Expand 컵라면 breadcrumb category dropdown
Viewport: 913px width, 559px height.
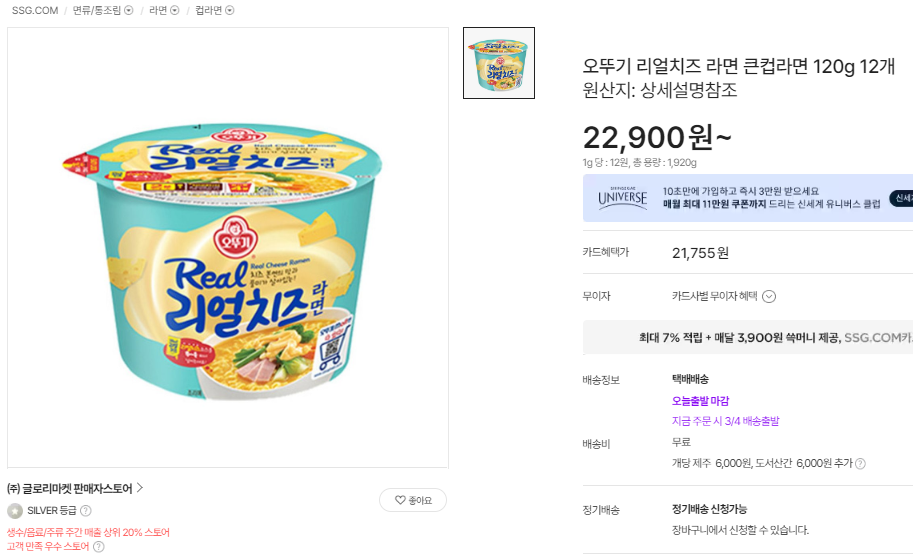click(230, 11)
